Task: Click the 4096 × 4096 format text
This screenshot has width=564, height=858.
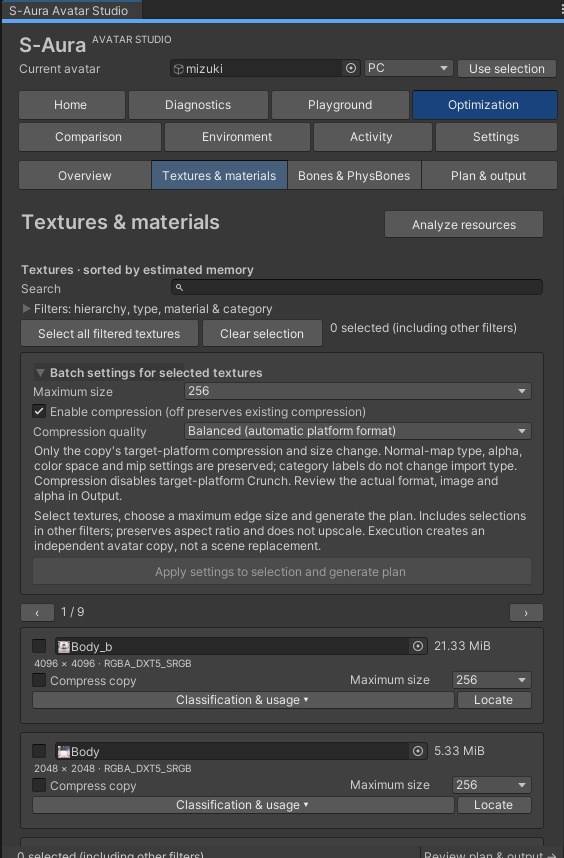Action: pyautogui.click(x=113, y=663)
